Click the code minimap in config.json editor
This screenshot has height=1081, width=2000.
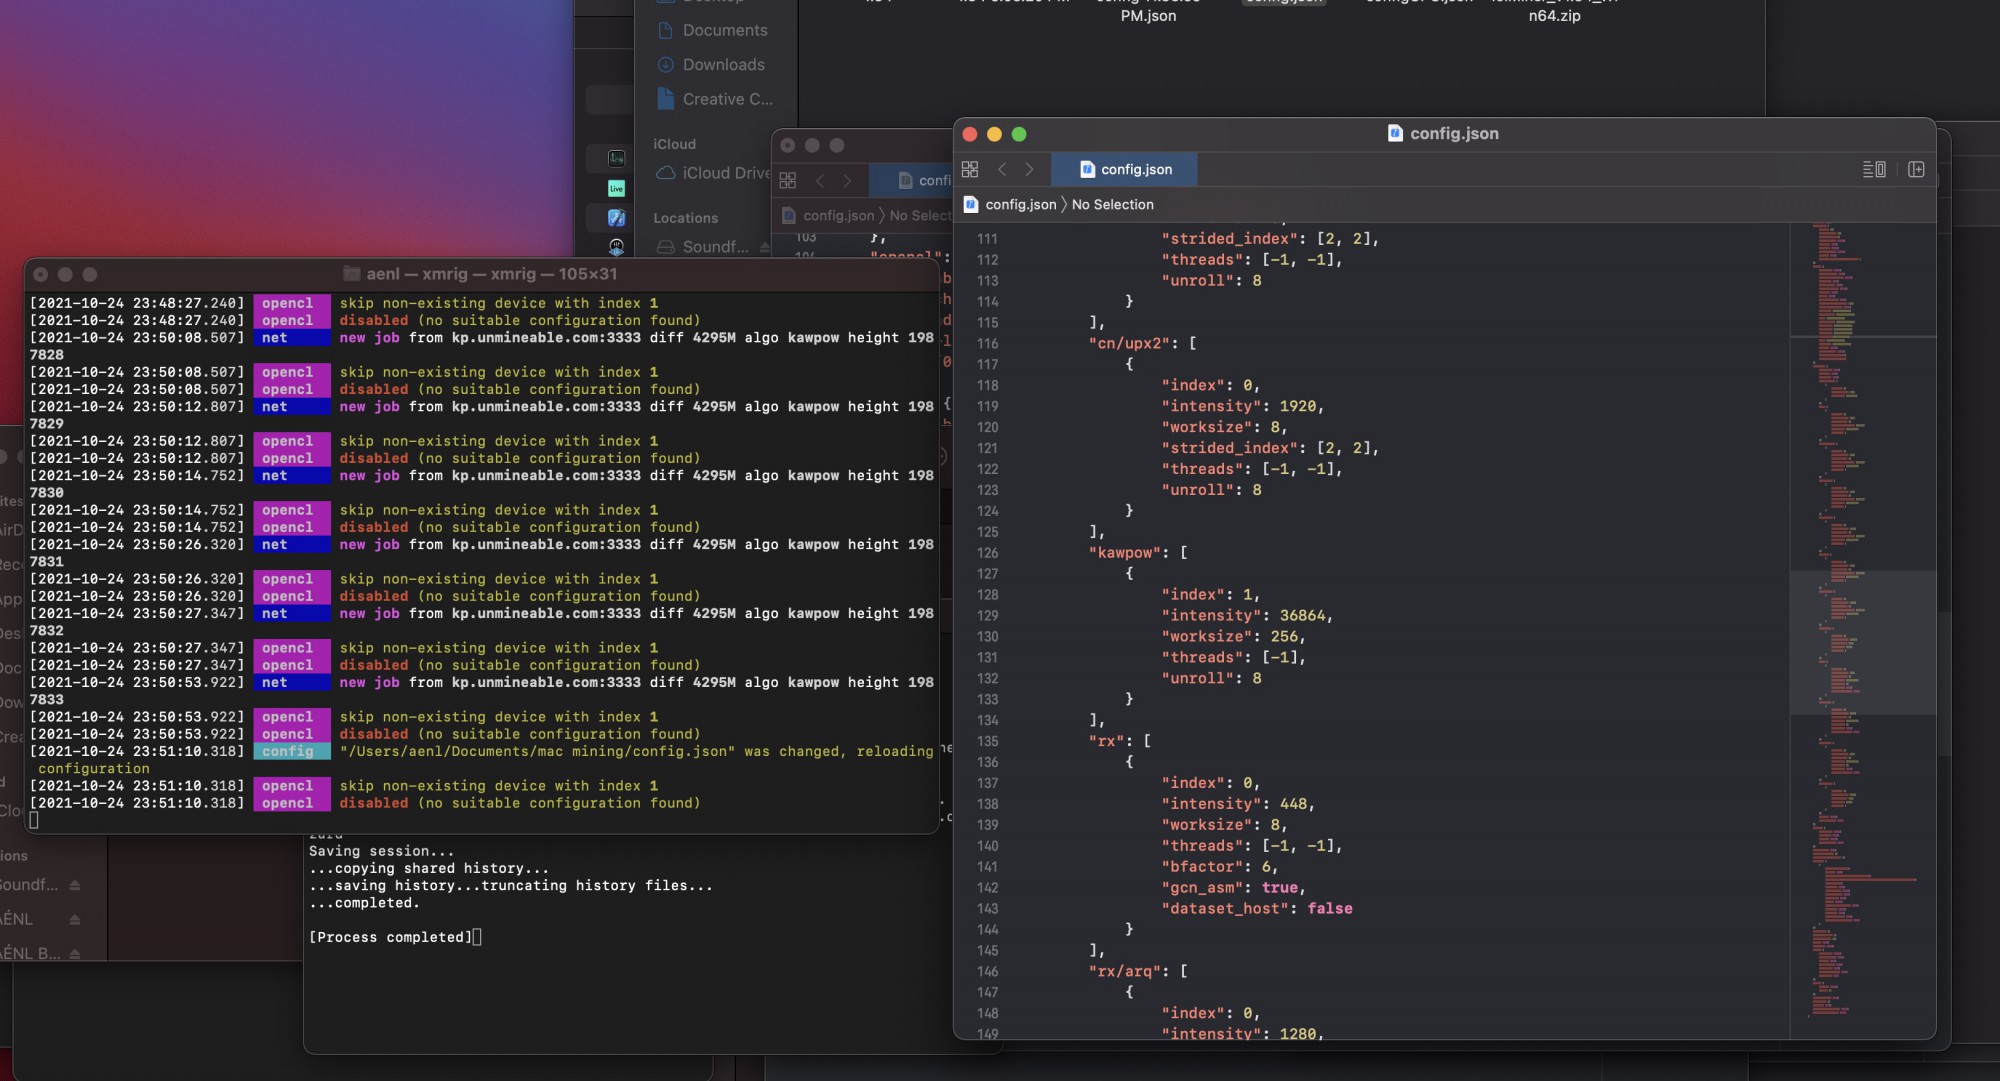[1862, 630]
